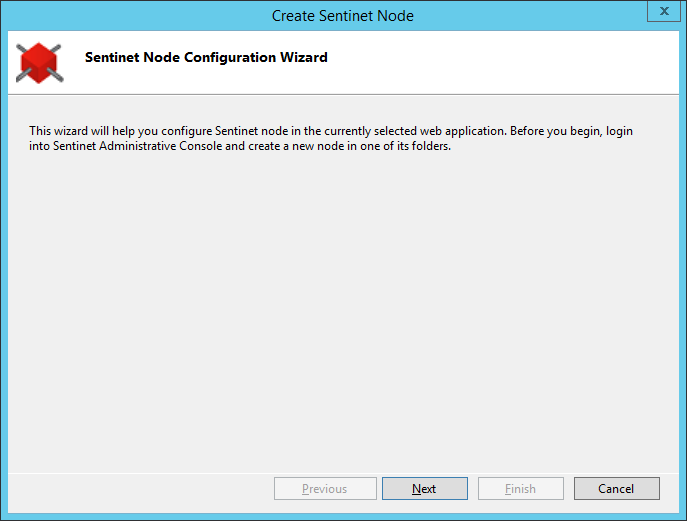This screenshot has width=687, height=521.
Task: Click the greyed-out Previous button
Action: click(324, 489)
